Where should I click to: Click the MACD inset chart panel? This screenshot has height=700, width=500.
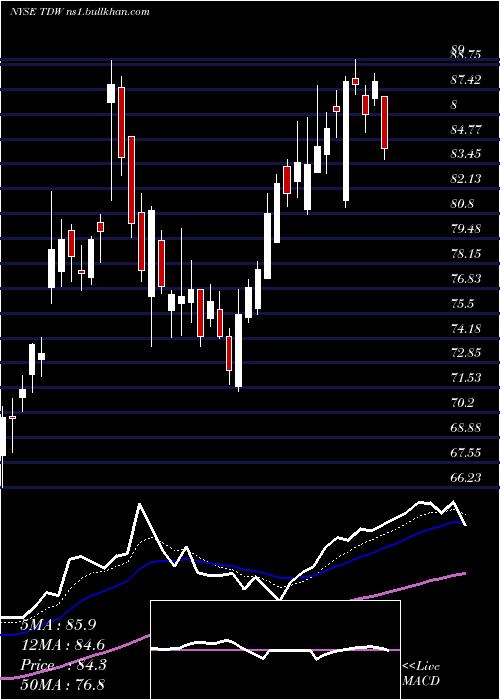pos(275,650)
